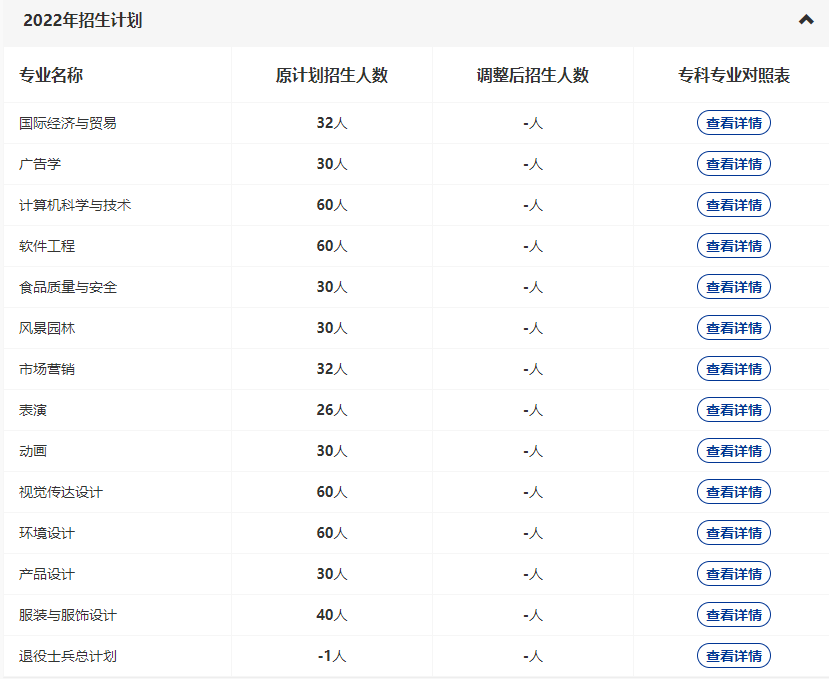
Task: Open 查看详情 for 环境设计
Action: click(734, 533)
